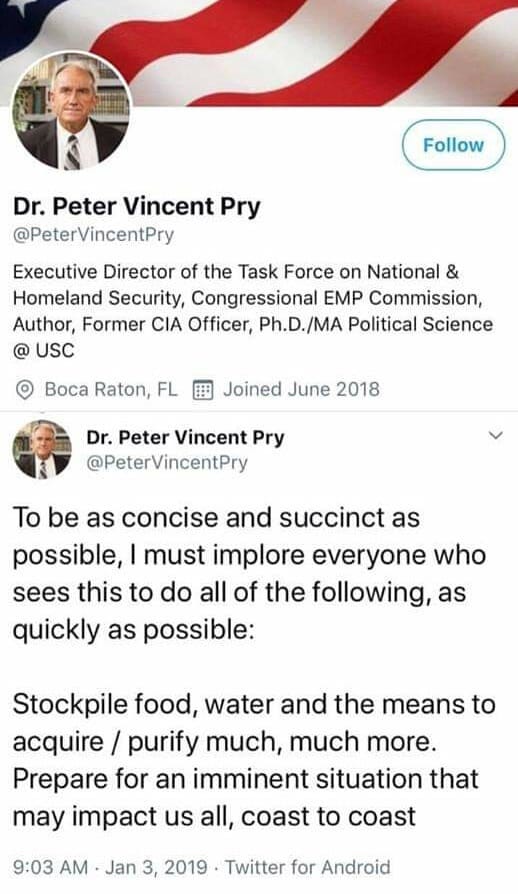The width and height of the screenshot is (518, 894).
Task: Click the Twitter for Android source link
Action: point(308,867)
